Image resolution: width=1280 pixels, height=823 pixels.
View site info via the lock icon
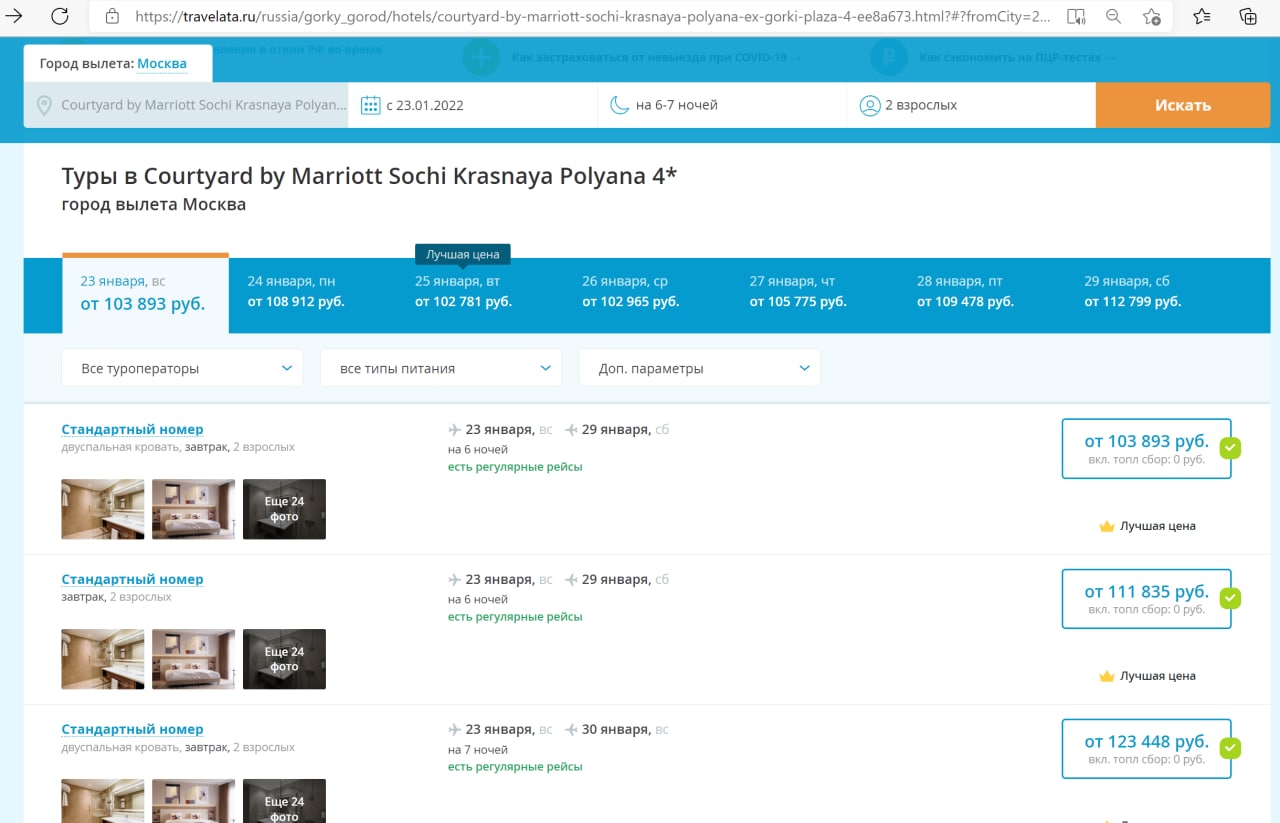click(x=112, y=16)
